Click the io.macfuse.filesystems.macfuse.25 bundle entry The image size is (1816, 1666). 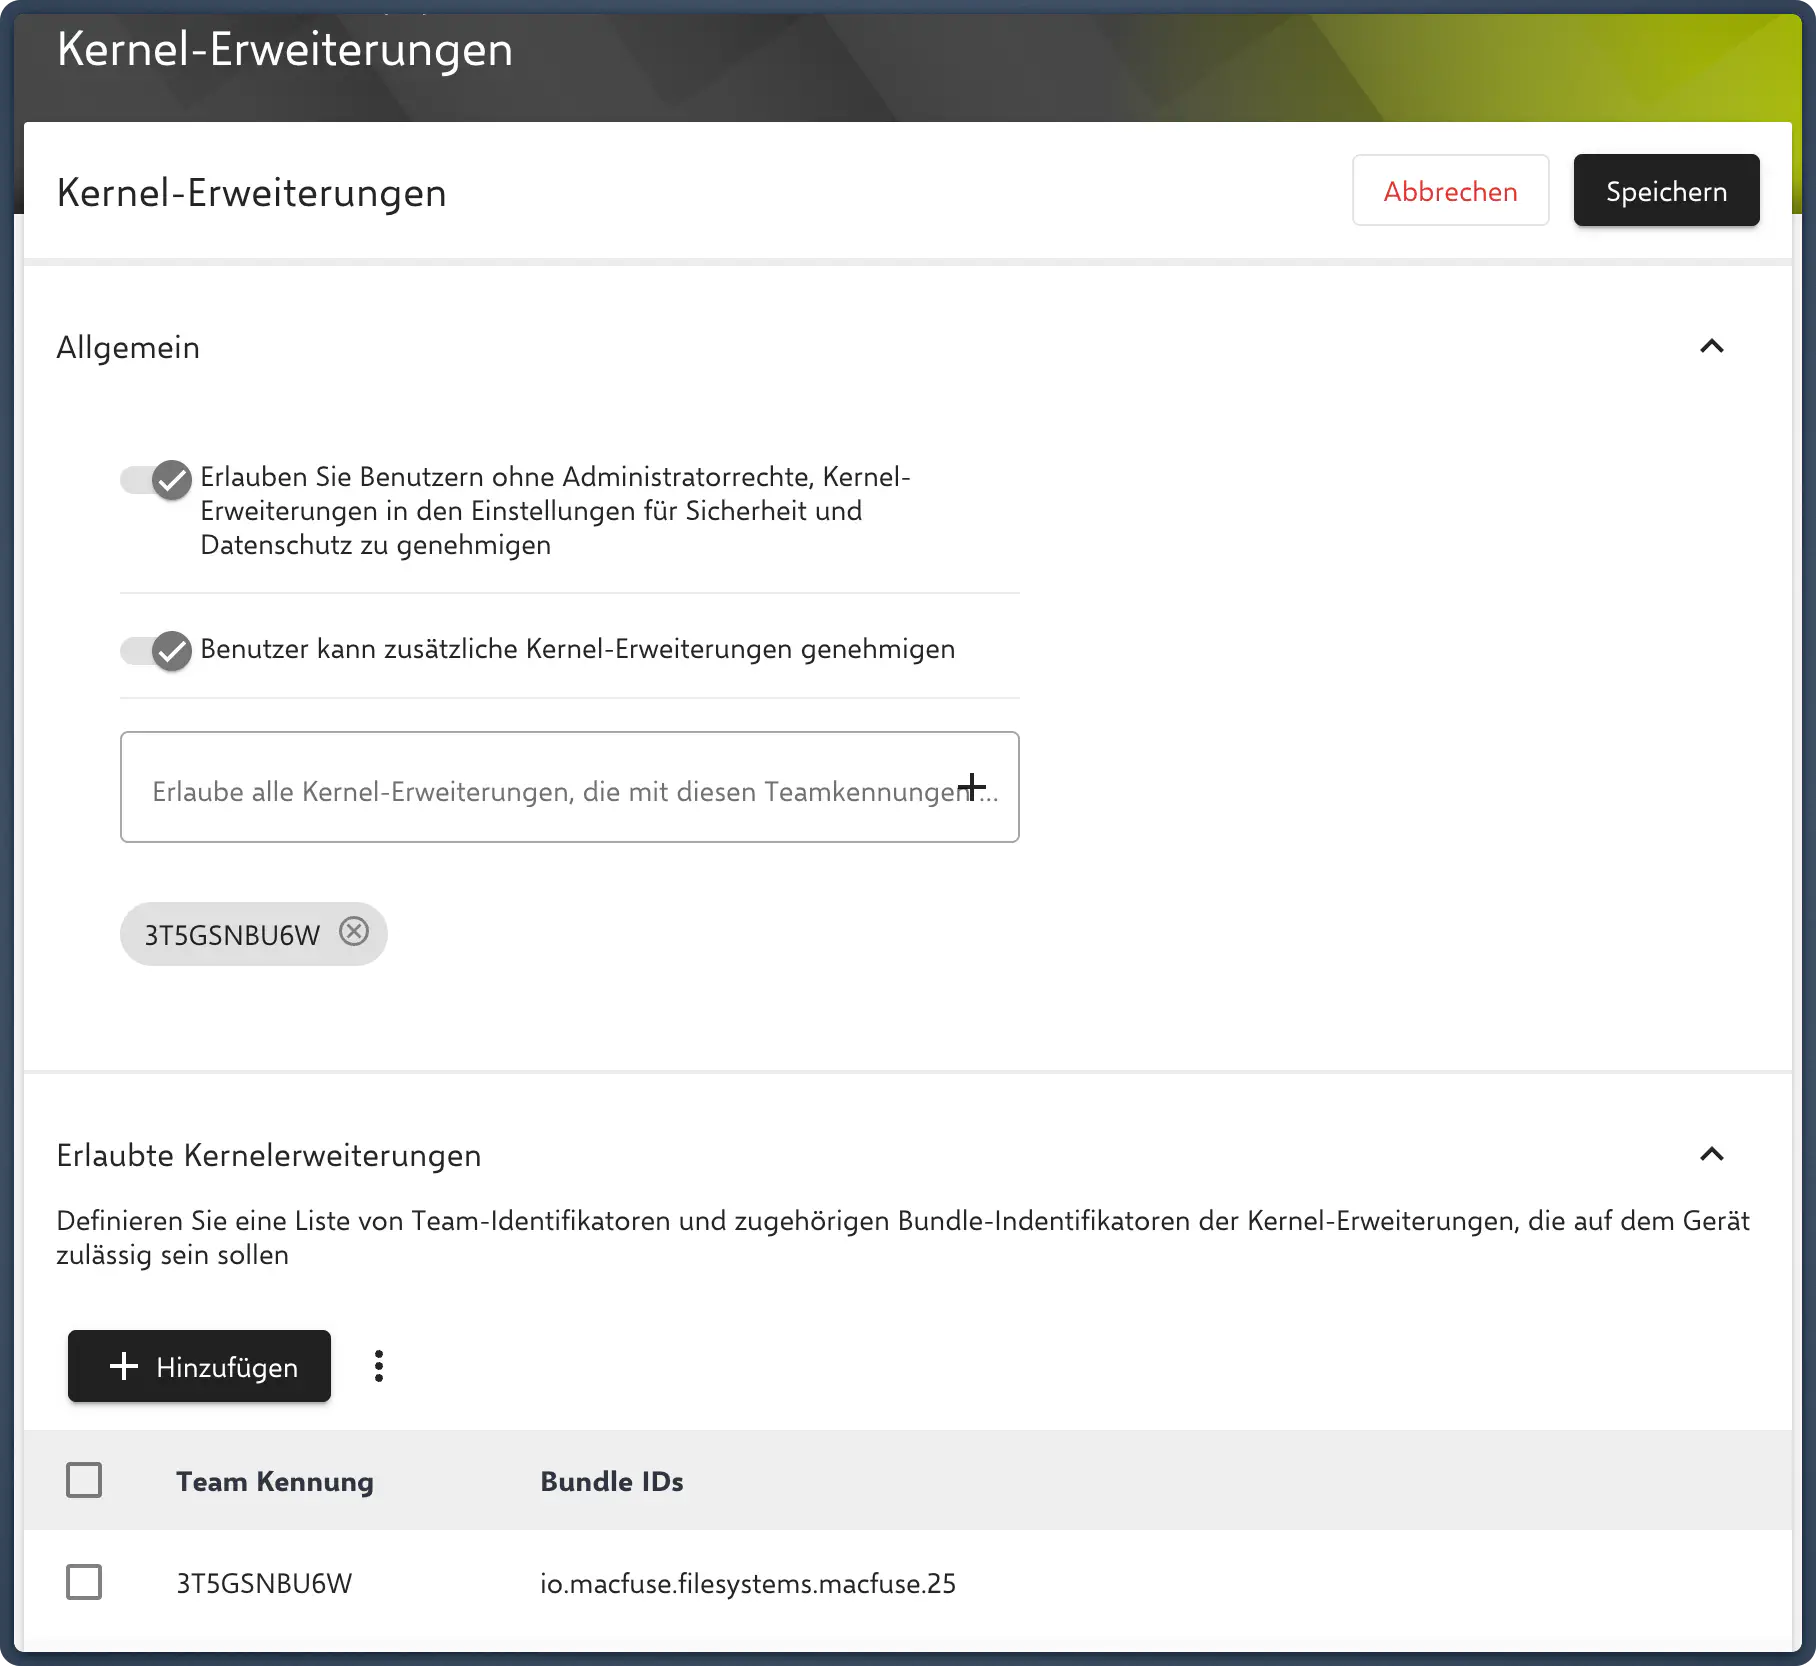click(x=747, y=1583)
